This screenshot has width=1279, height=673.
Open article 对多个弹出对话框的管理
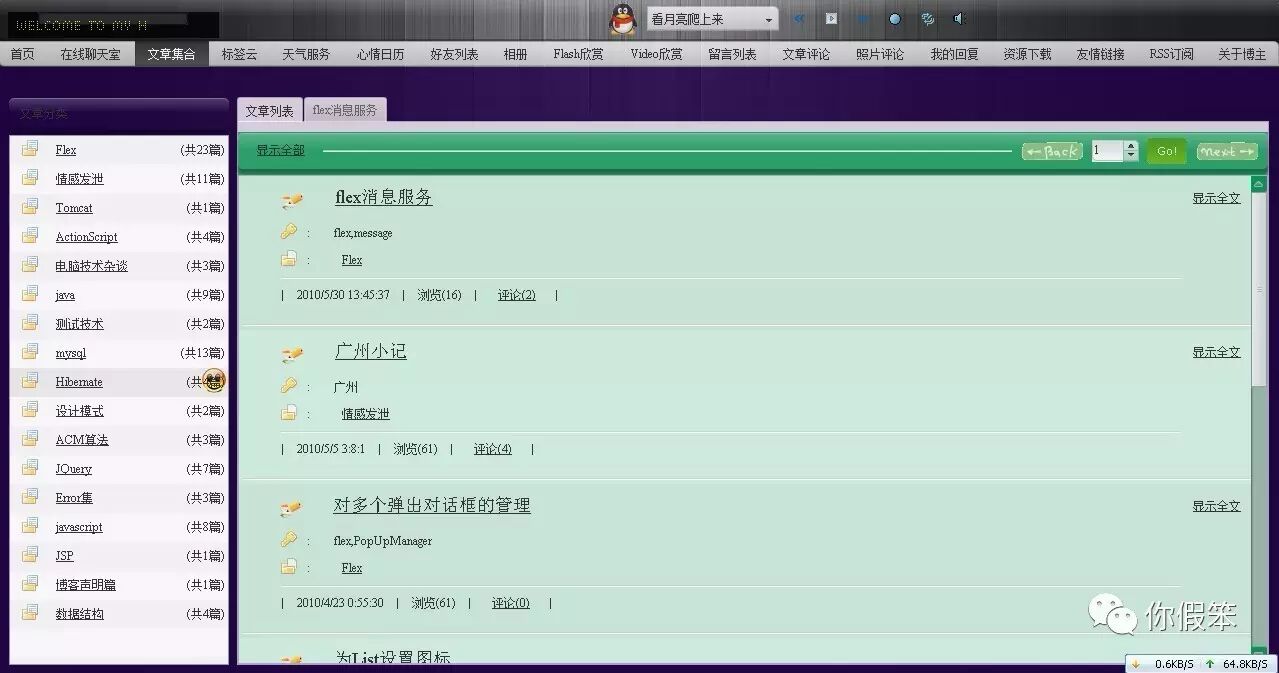(x=432, y=506)
